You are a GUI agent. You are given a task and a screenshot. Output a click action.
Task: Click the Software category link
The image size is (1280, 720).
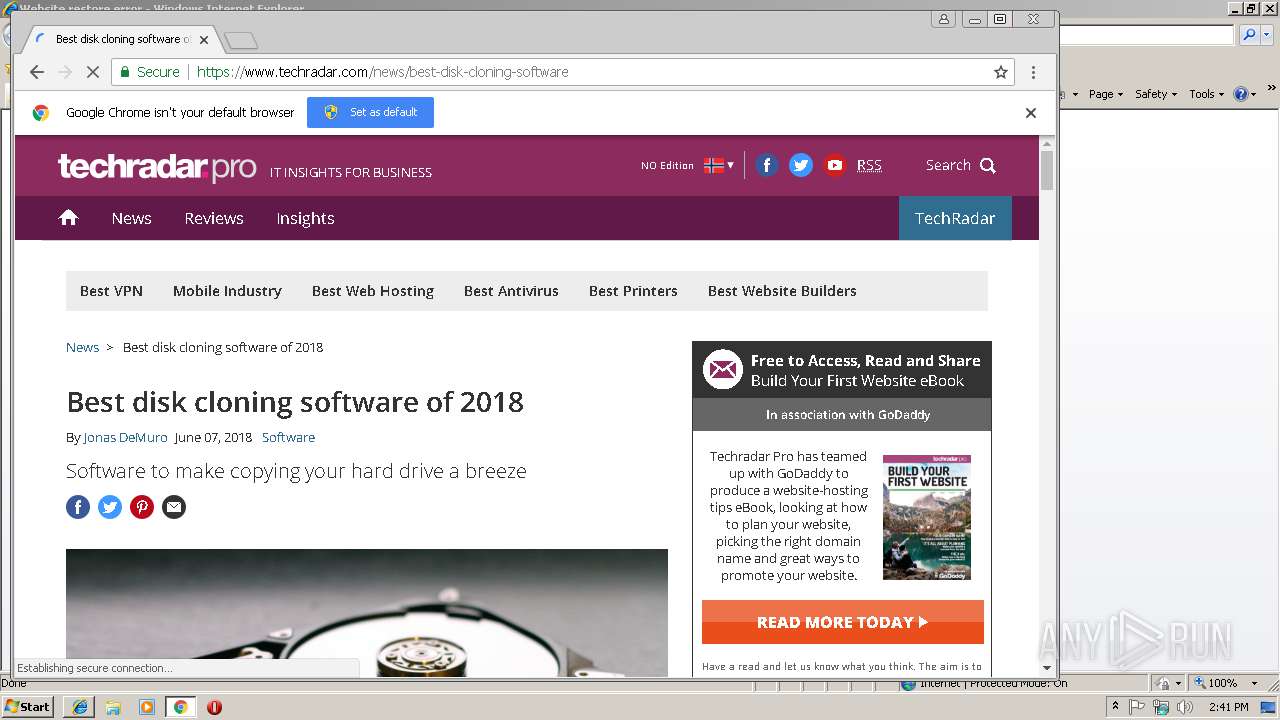click(288, 437)
